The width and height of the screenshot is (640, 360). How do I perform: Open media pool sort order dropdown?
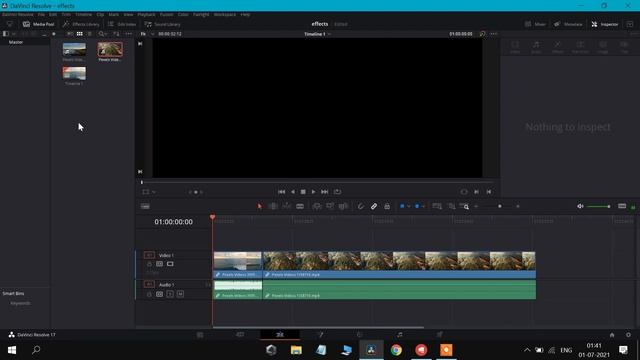click(117, 34)
